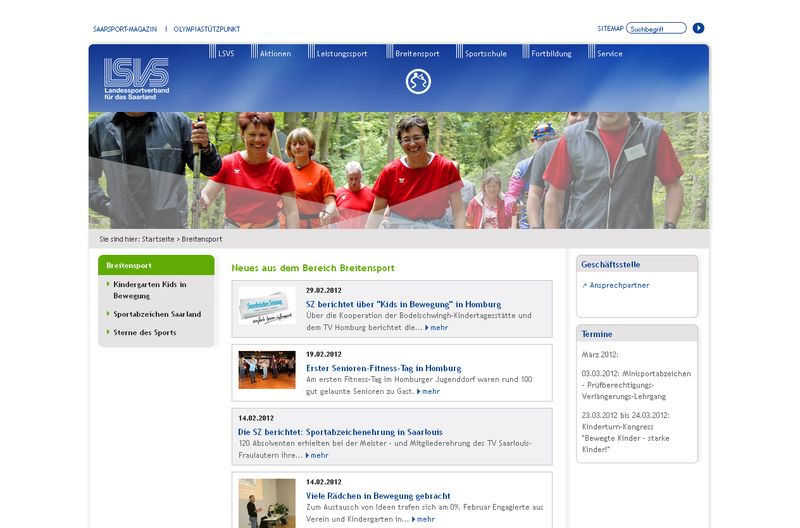
Task: Open the Aktionen menu
Action: pos(275,53)
